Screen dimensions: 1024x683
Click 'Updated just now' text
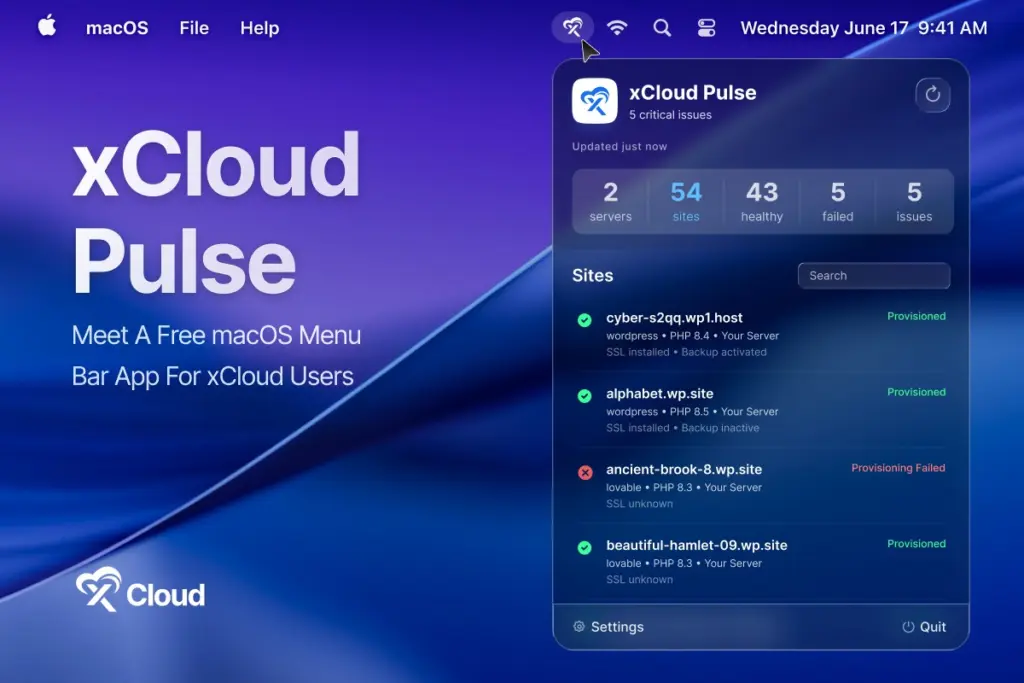pyautogui.click(x=619, y=146)
